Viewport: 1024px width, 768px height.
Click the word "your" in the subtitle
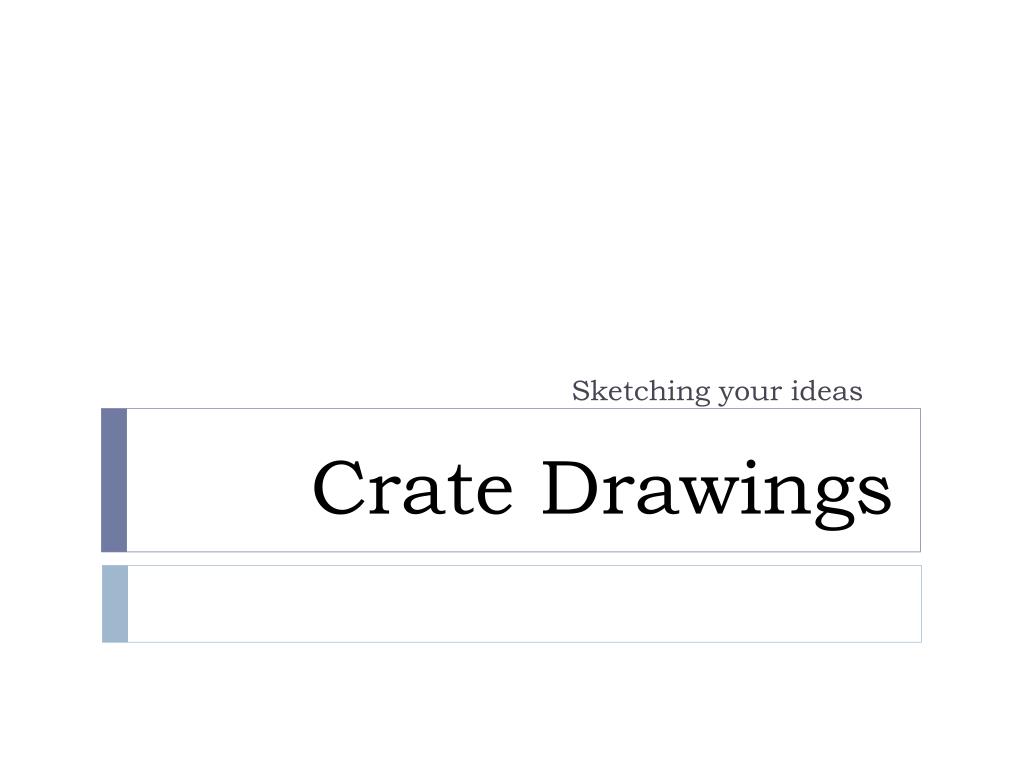coord(750,394)
